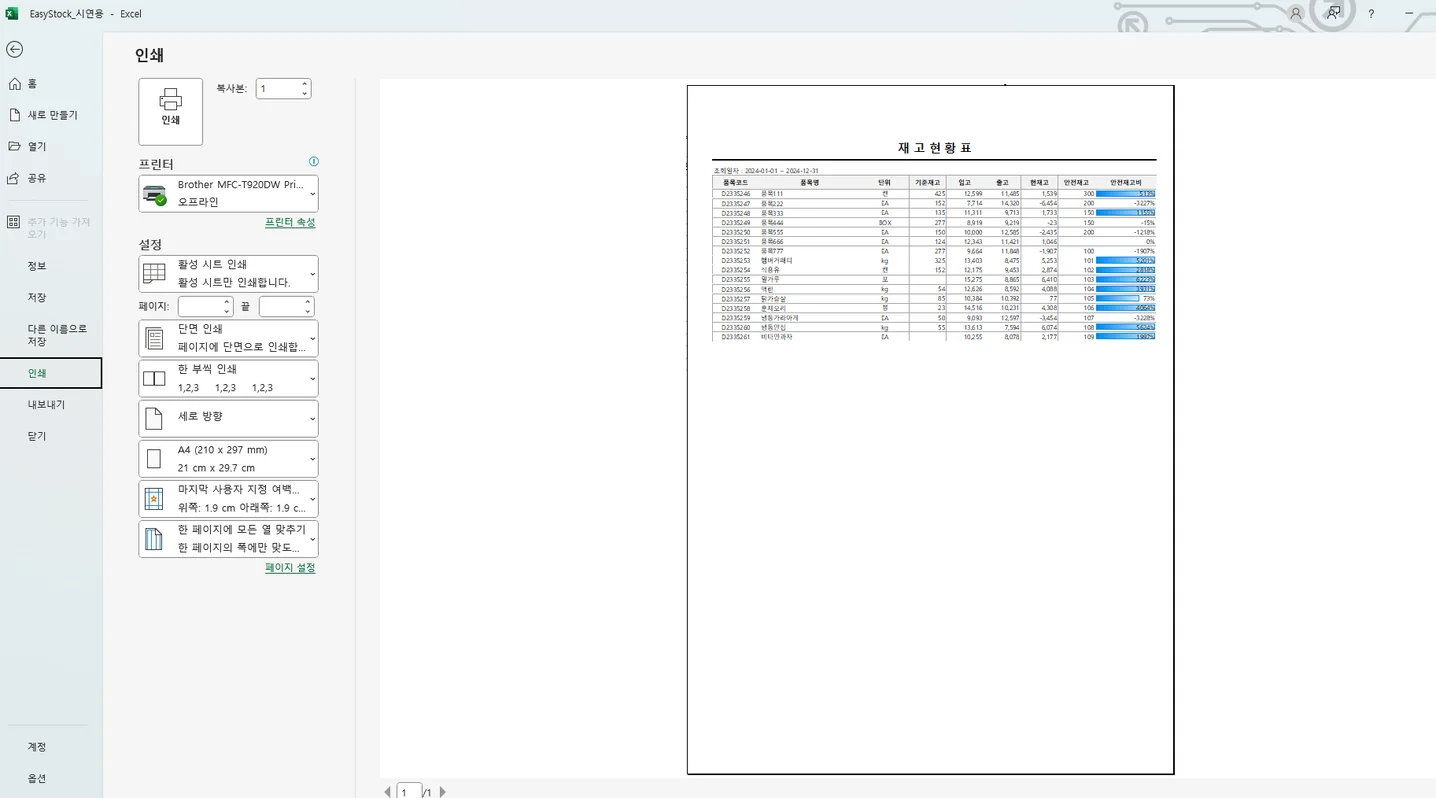1436x798 pixels.
Task: Open Brother MFC-T920DW printer dropdown
Action: pyautogui.click(x=228, y=193)
